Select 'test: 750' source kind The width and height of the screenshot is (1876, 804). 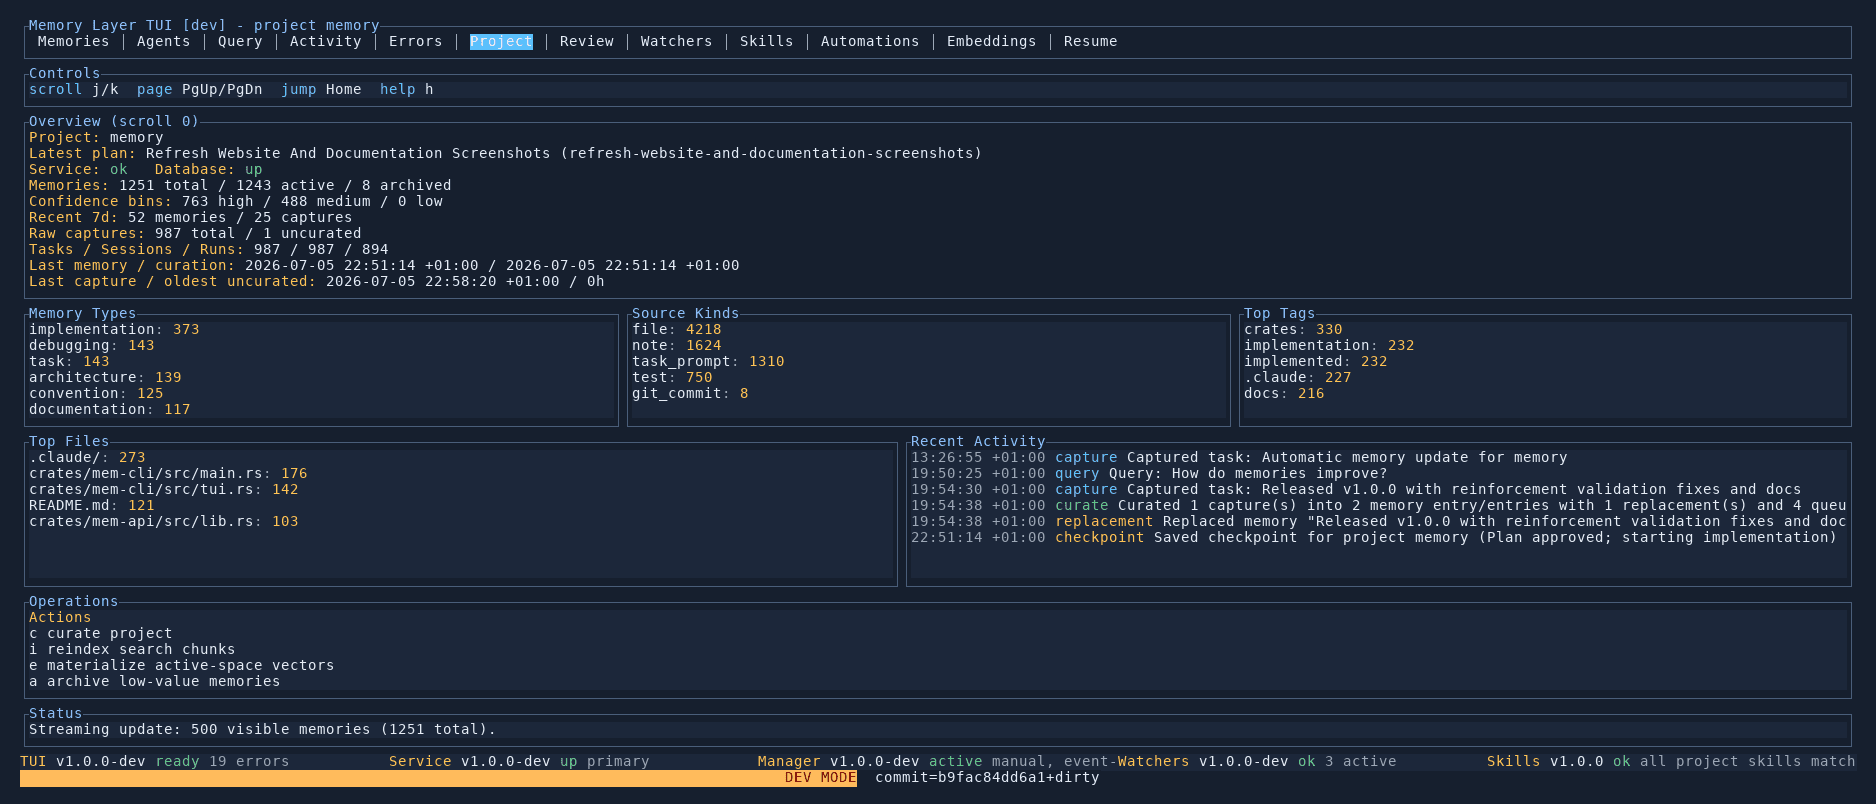click(672, 377)
